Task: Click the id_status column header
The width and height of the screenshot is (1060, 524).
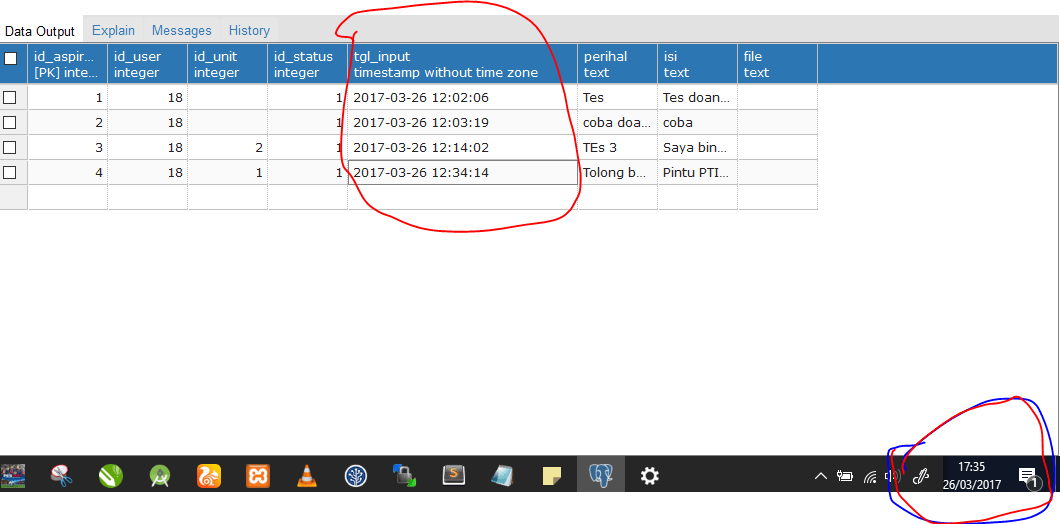Action: pos(308,64)
